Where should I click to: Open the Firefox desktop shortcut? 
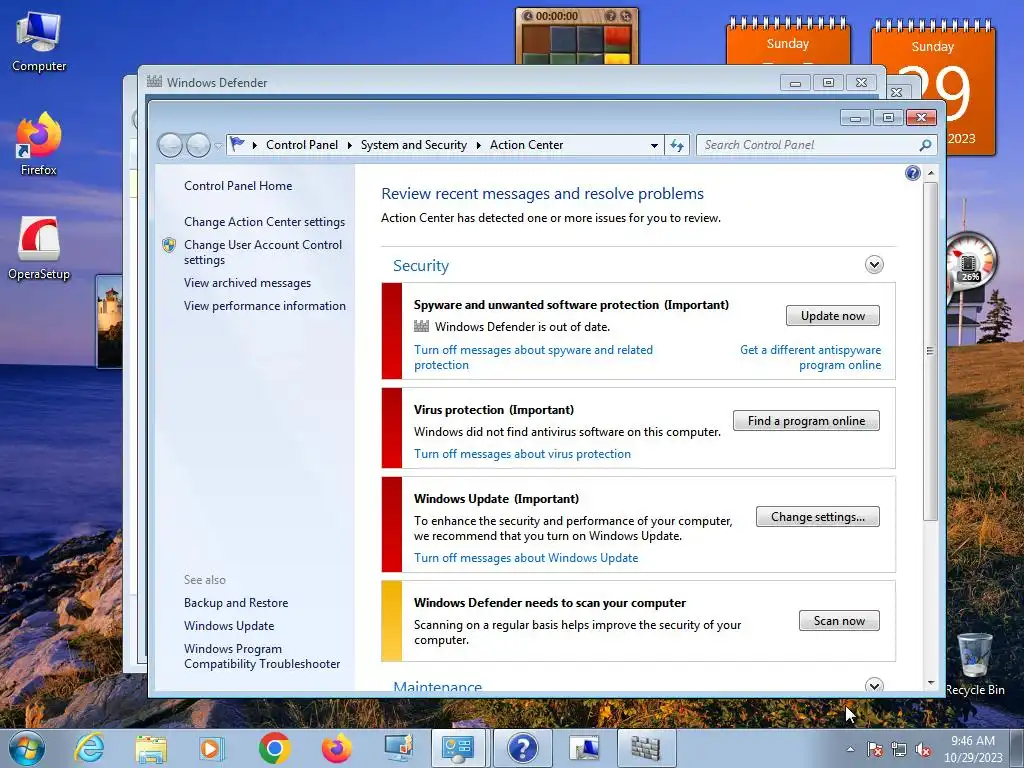39,144
